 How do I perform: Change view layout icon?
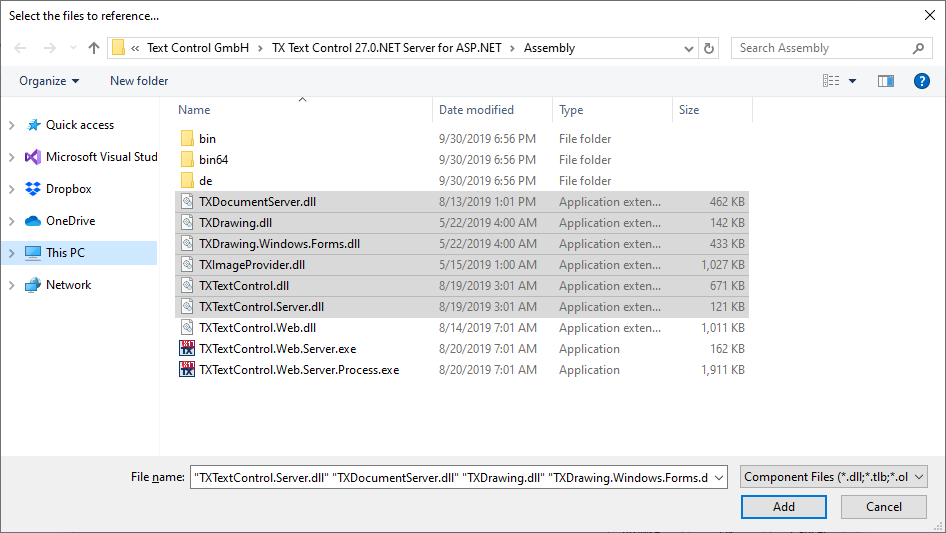[x=831, y=81]
